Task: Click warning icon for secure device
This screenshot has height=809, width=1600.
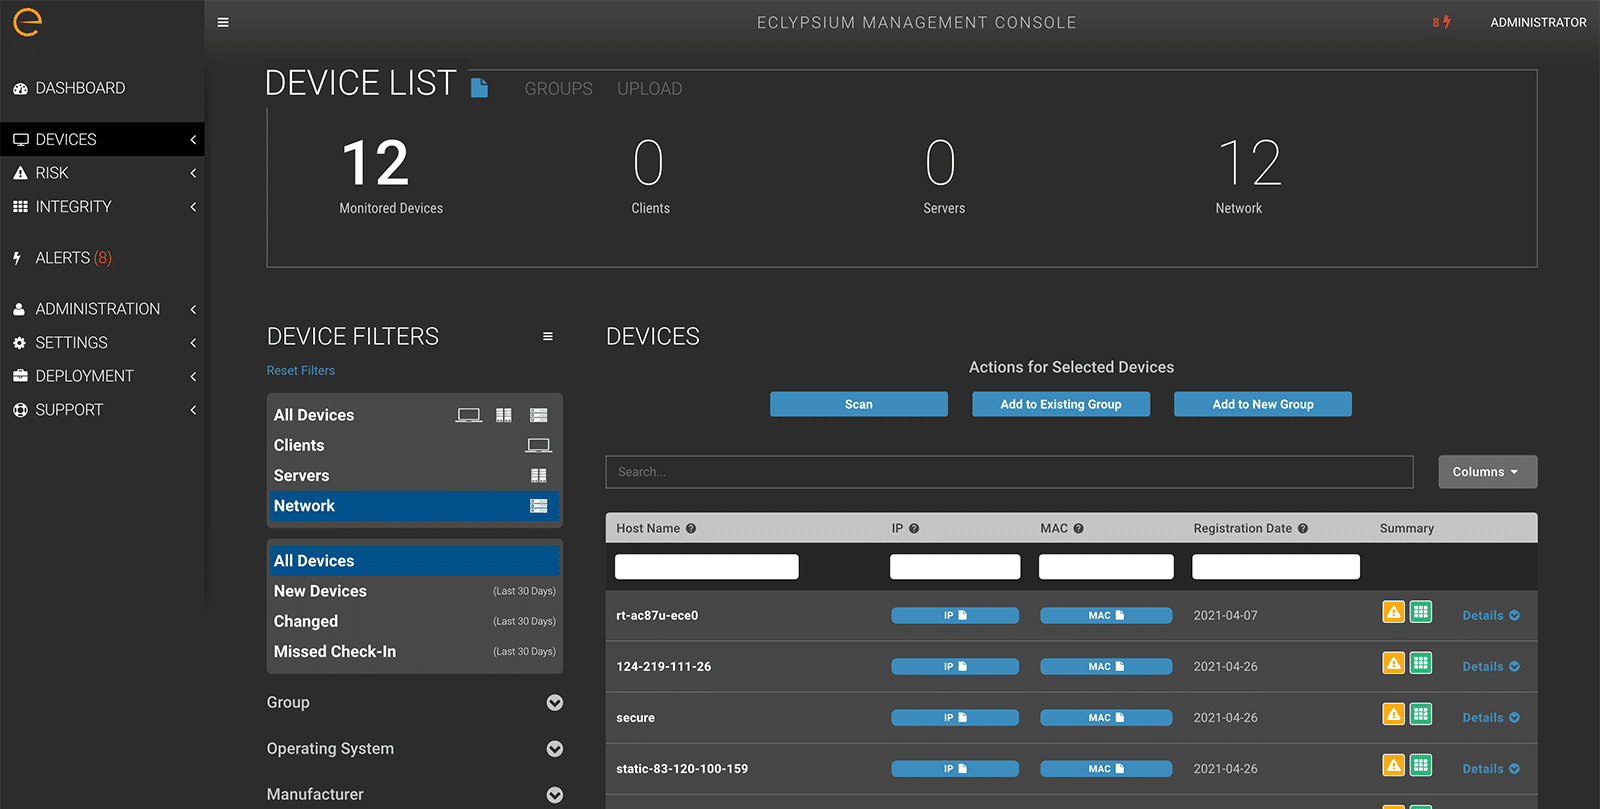Action: (1394, 714)
